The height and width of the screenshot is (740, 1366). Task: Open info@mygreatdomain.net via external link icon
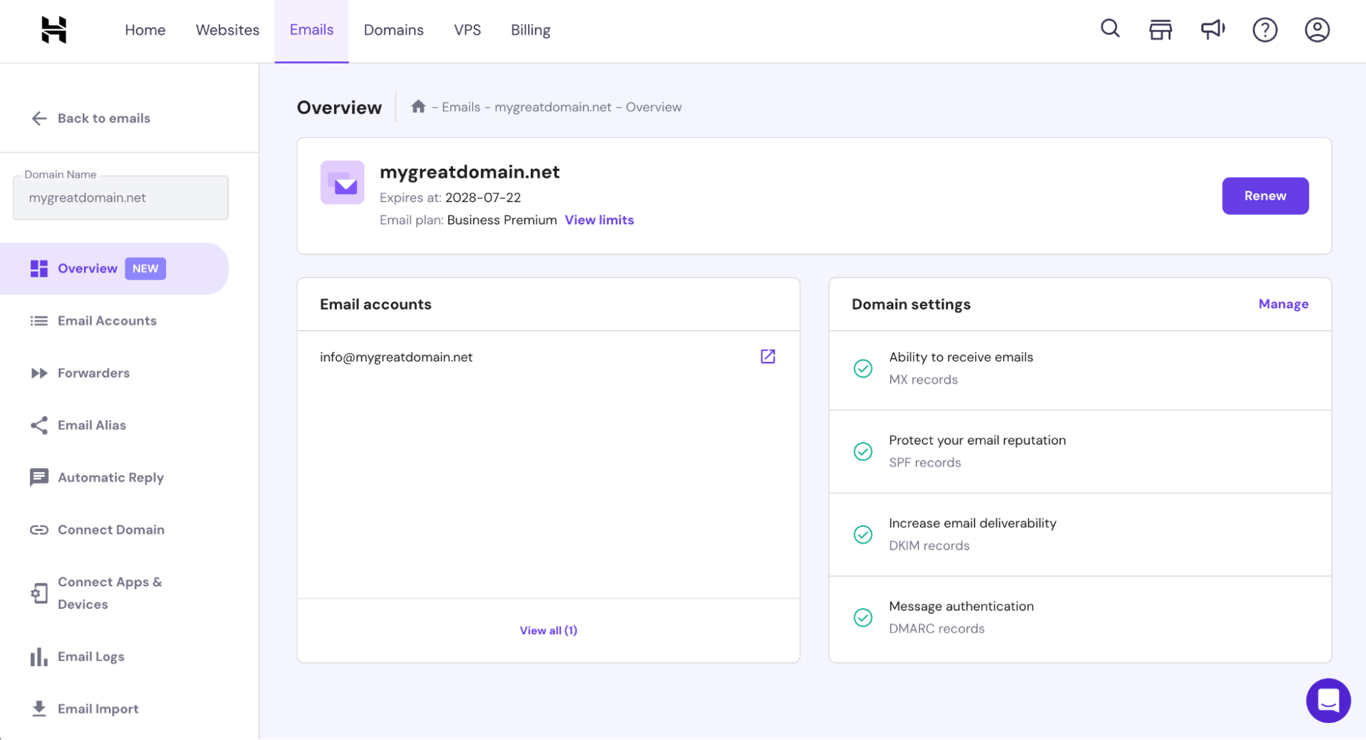(x=767, y=356)
